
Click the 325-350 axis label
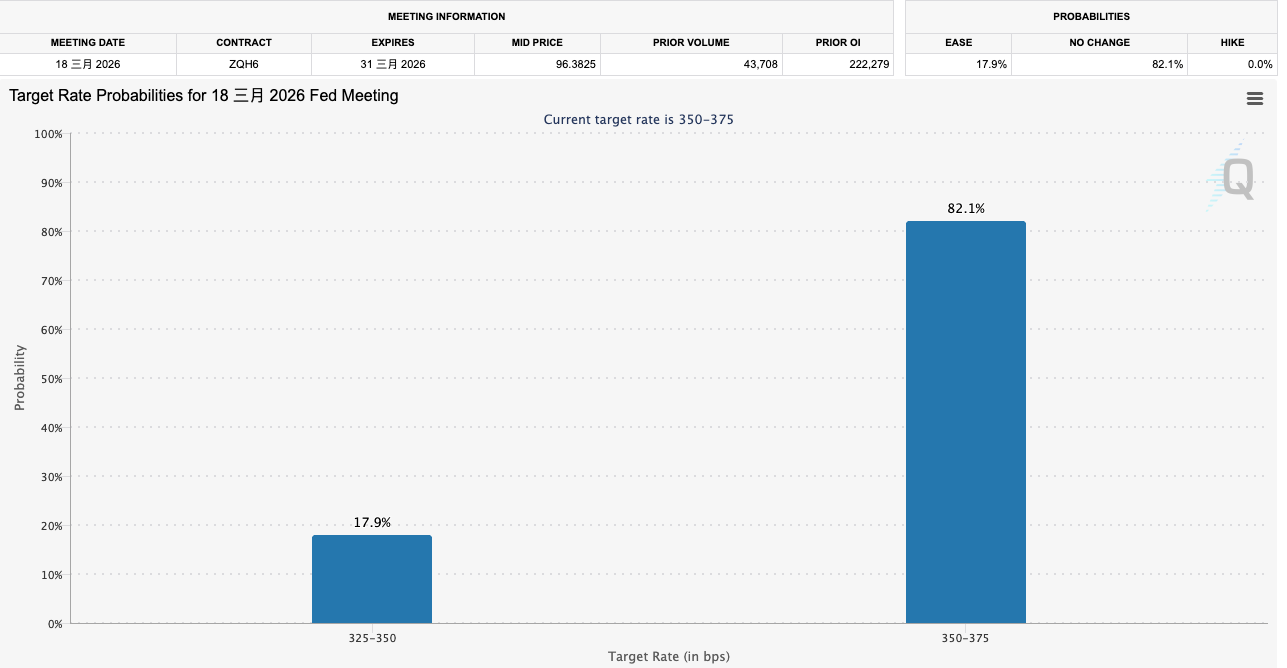[372, 637]
